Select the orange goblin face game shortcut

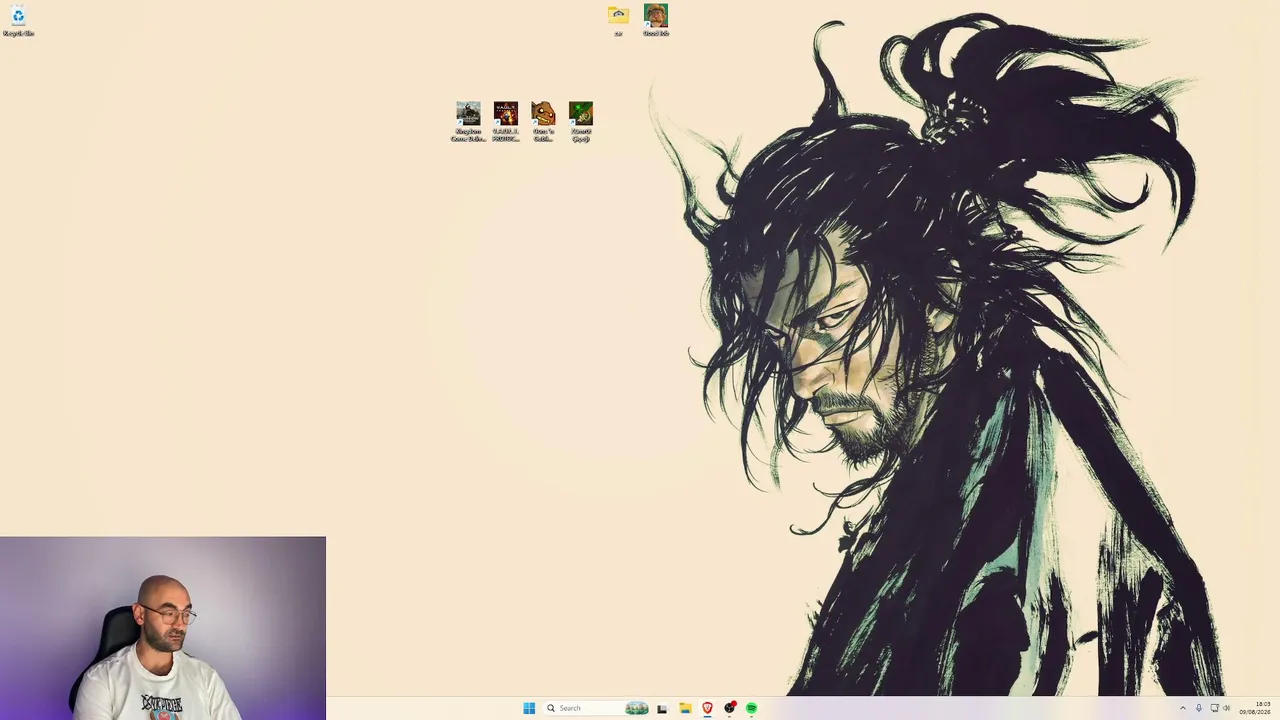(x=543, y=121)
